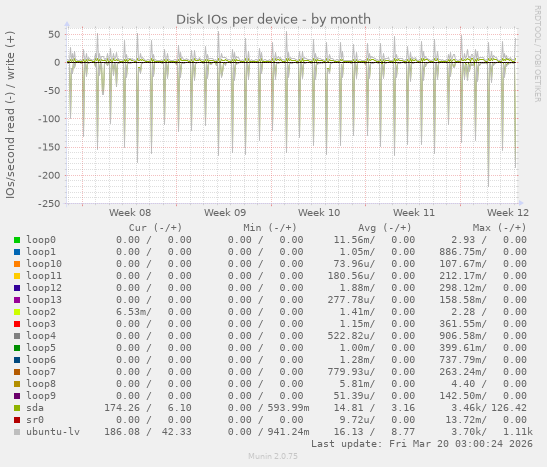This screenshot has width=547, height=467.
Task: Click the 'Min (-/+)' column header
Action: [x=270, y=228]
